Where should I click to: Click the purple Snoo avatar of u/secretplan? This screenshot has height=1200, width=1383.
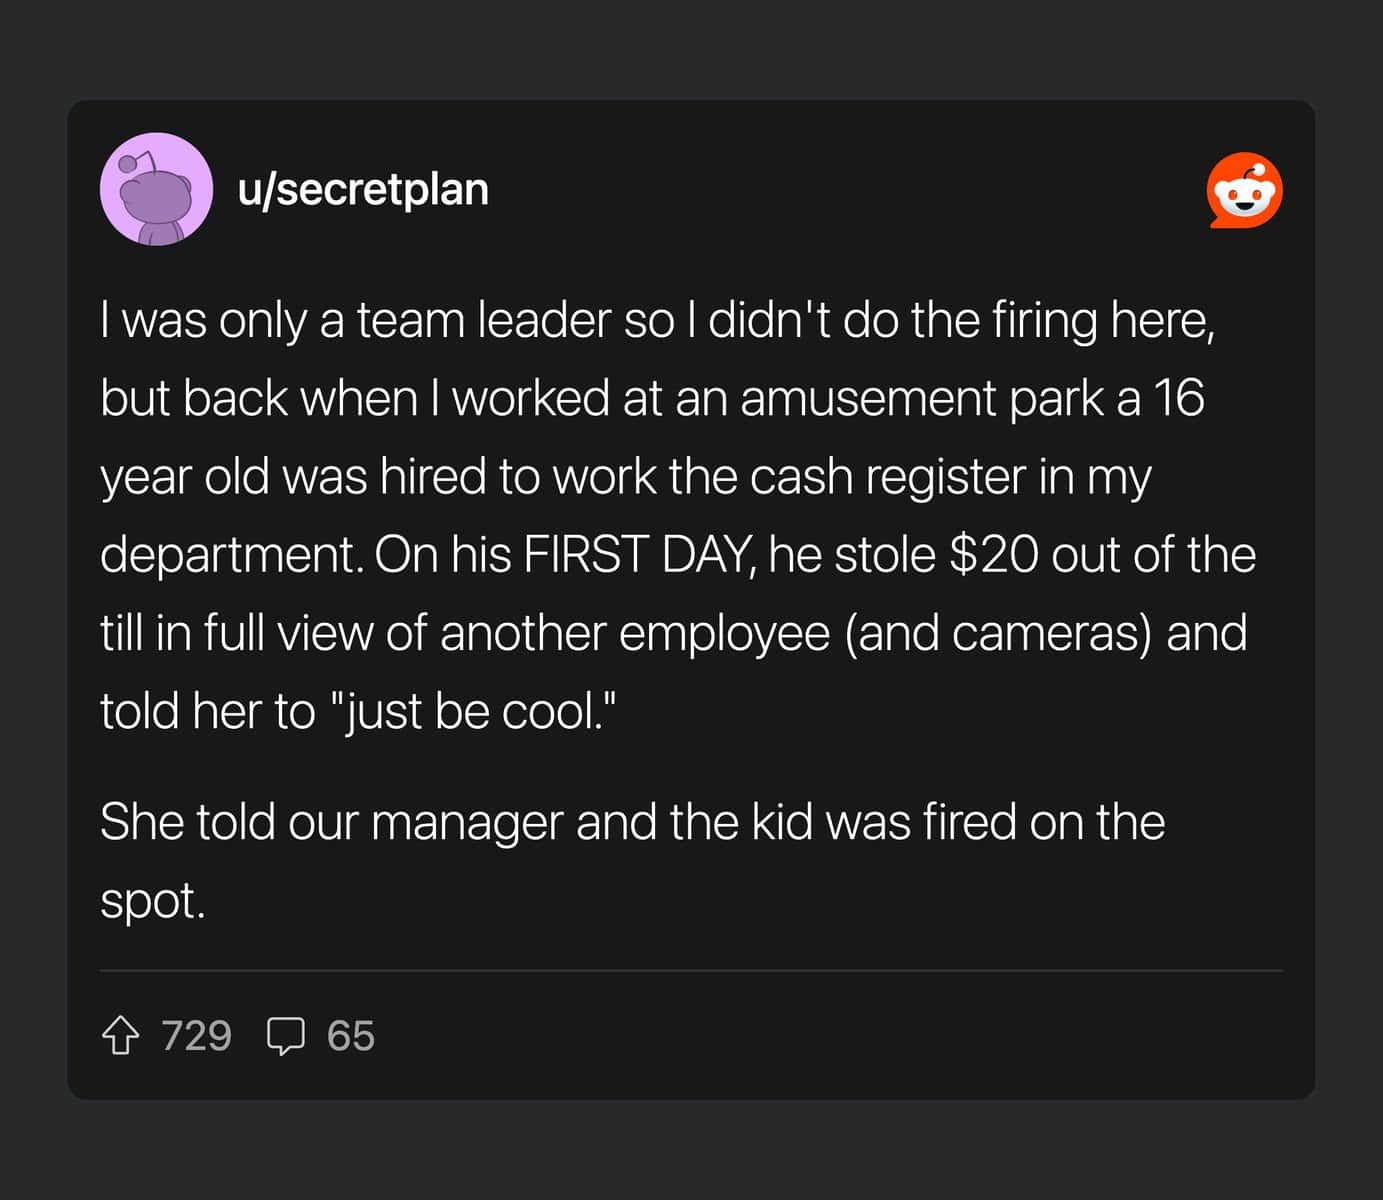pos(156,189)
